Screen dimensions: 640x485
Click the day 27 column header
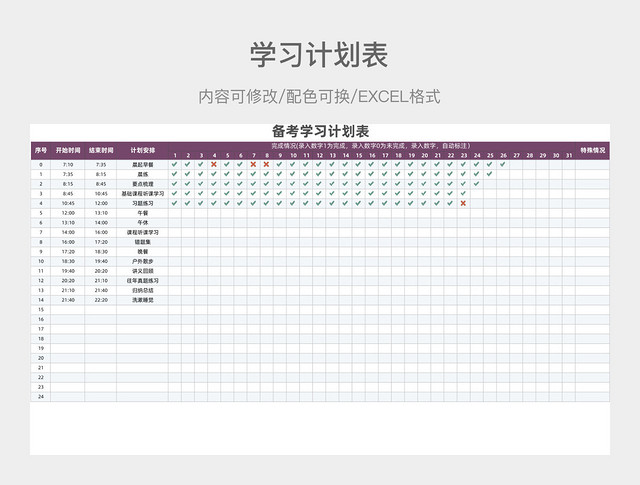coord(516,155)
